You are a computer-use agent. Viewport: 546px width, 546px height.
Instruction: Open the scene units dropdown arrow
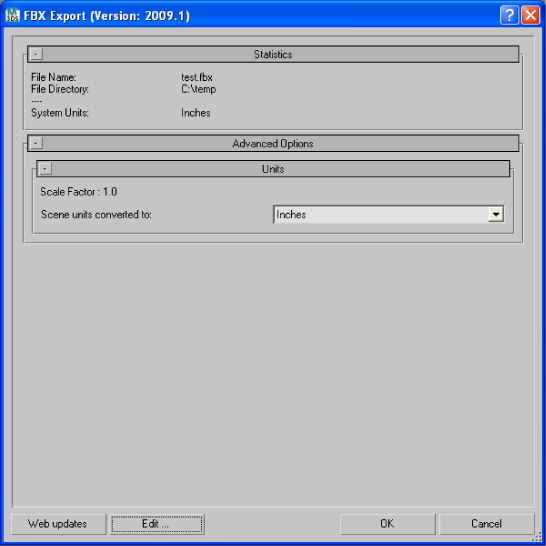496,214
